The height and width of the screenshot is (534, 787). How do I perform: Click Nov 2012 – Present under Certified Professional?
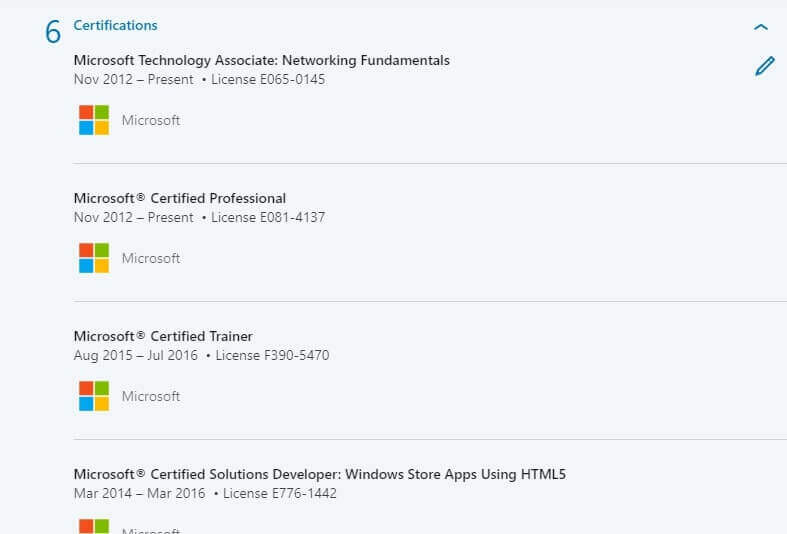click(133, 217)
